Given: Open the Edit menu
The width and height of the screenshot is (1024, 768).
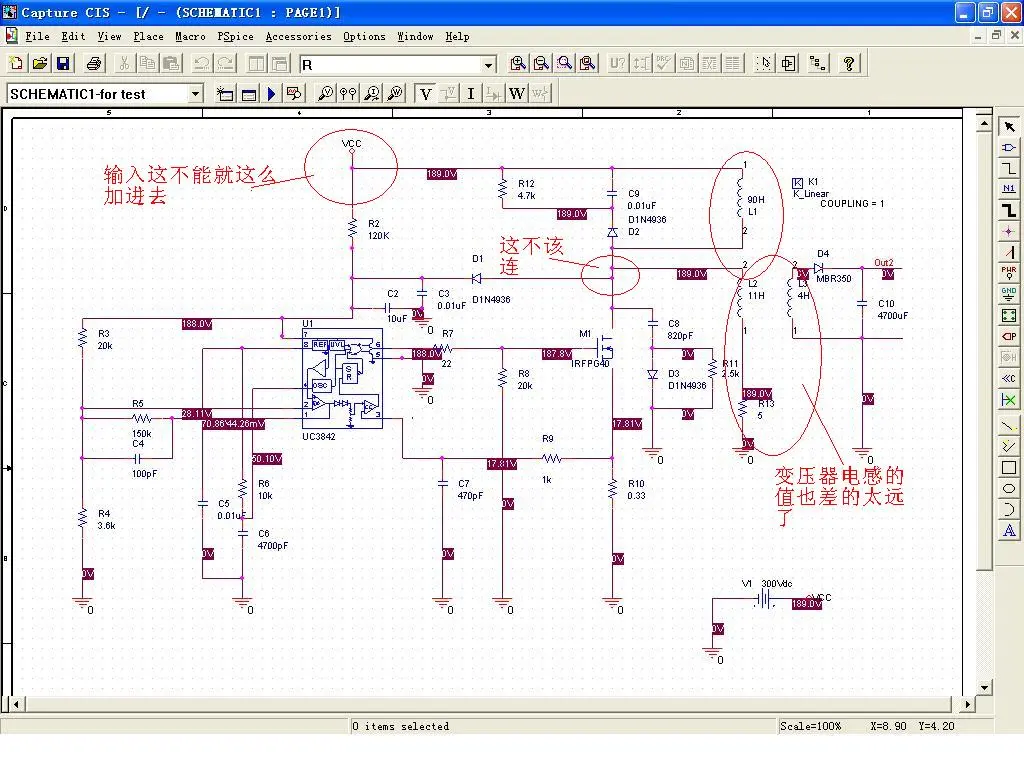Looking at the screenshot, I should pos(73,37).
